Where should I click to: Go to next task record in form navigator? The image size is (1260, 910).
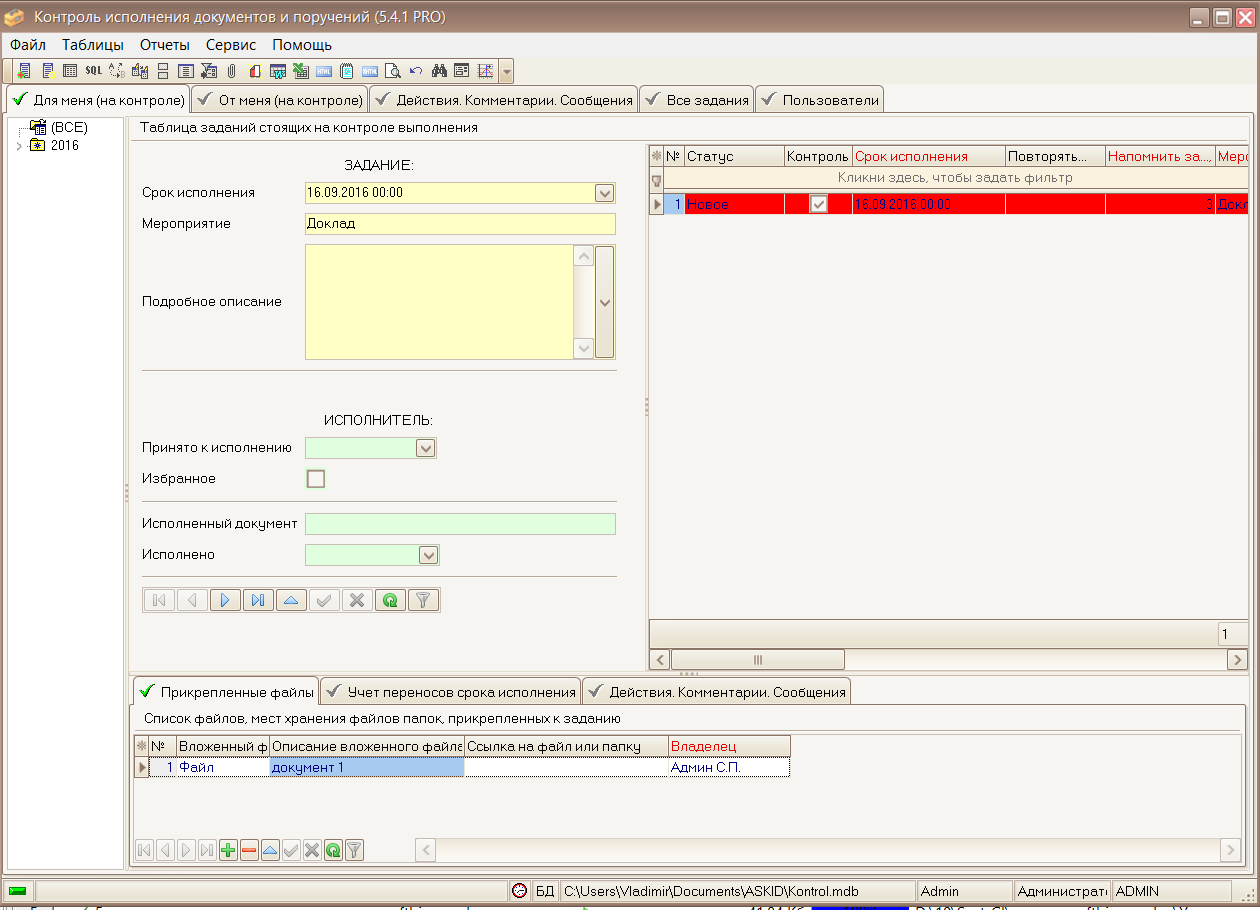tap(225, 600)
